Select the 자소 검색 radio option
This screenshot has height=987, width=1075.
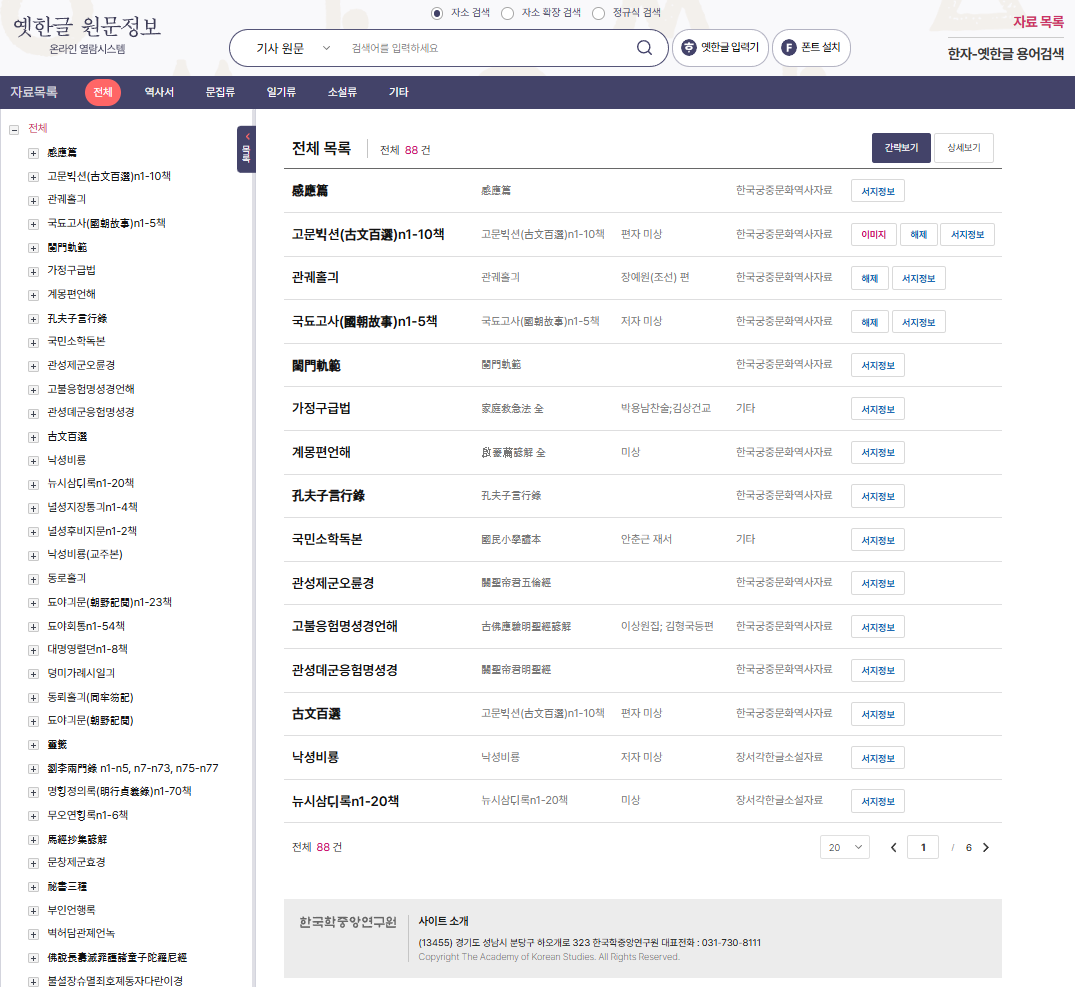[437, 13]
